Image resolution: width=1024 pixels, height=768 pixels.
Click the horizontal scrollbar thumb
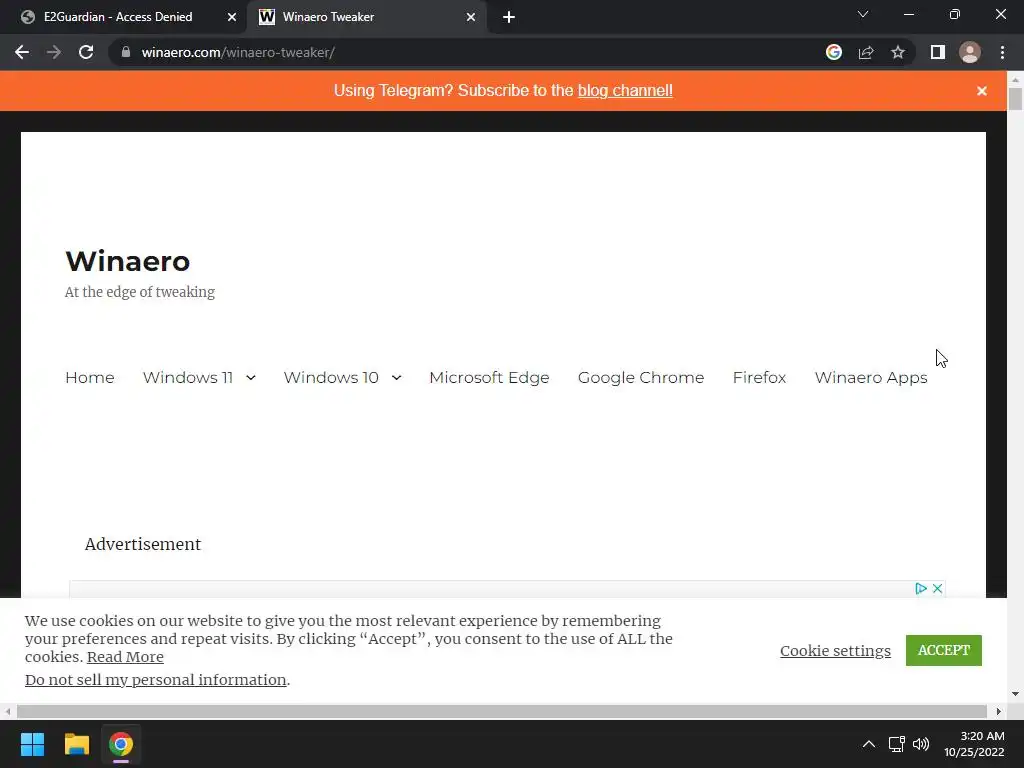(x=502, y=711)
